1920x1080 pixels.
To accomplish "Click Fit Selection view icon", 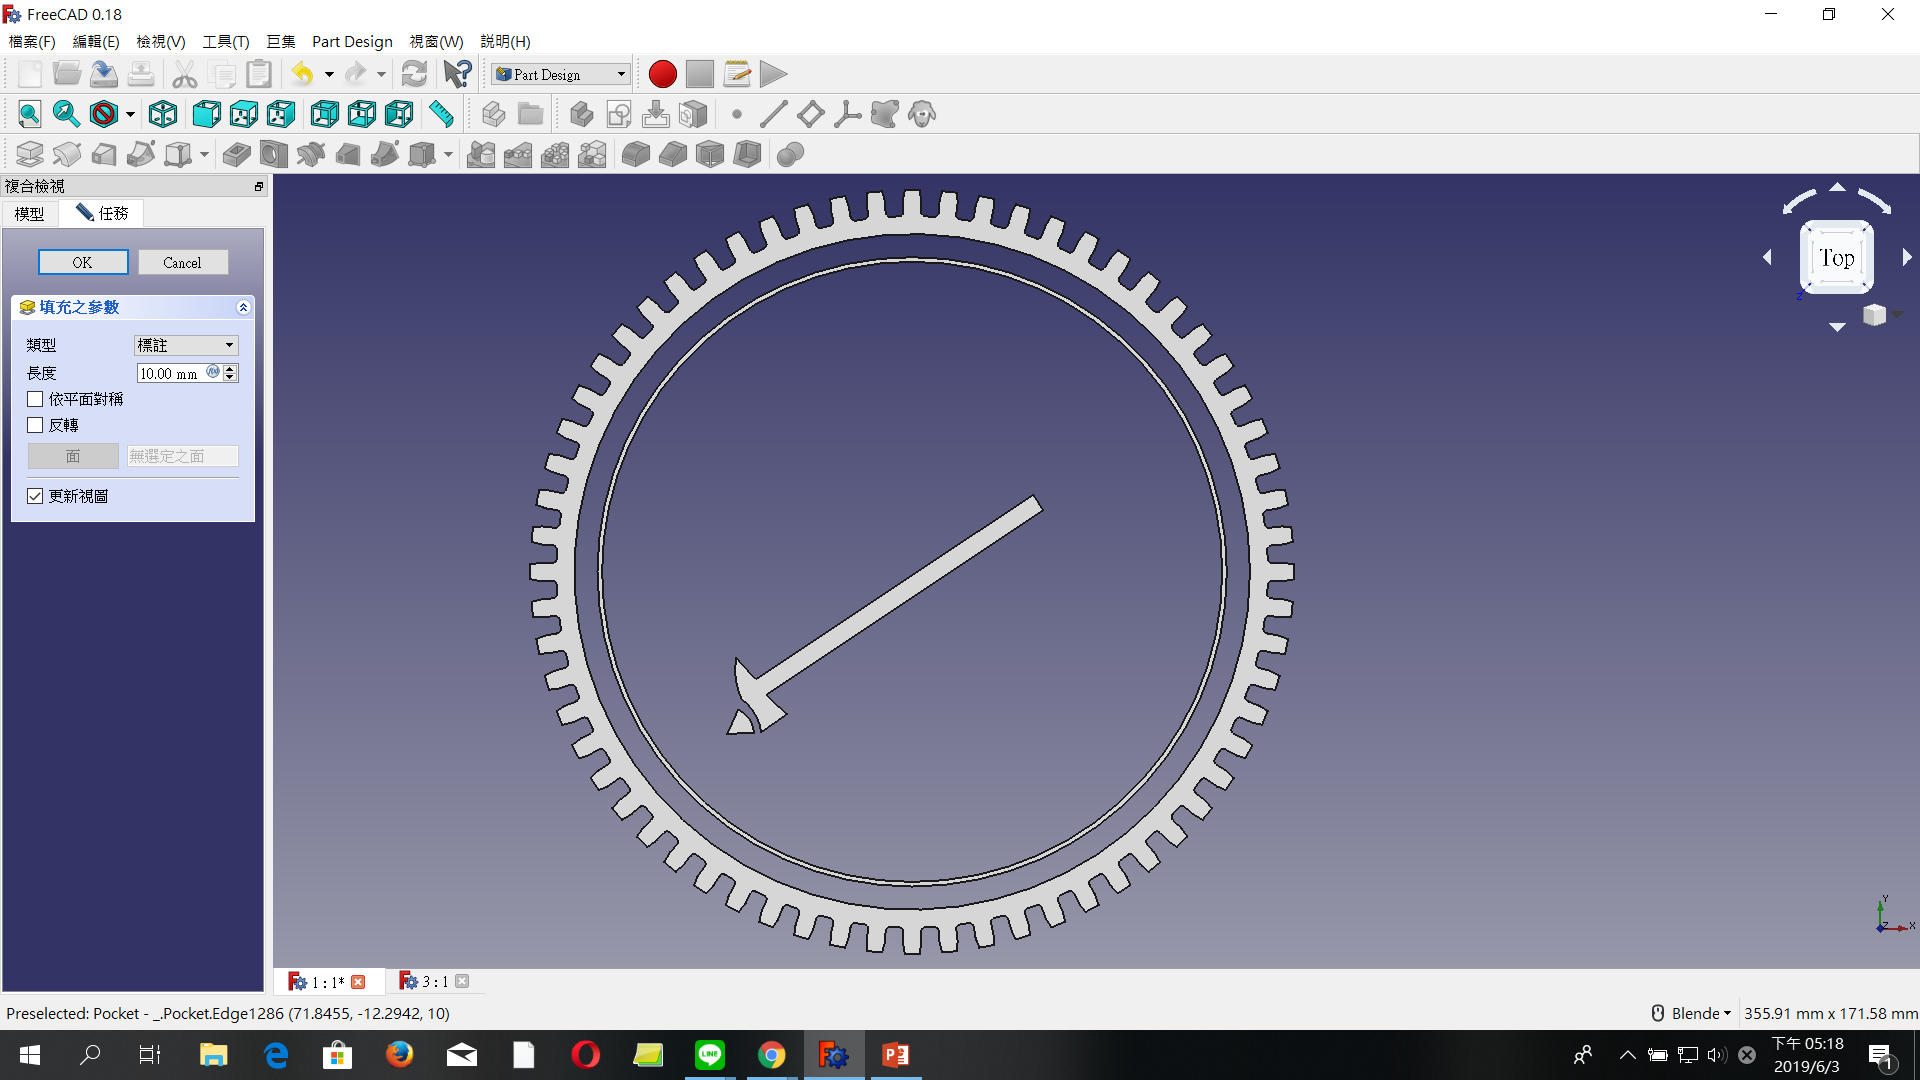I will [x=67, y=114].
